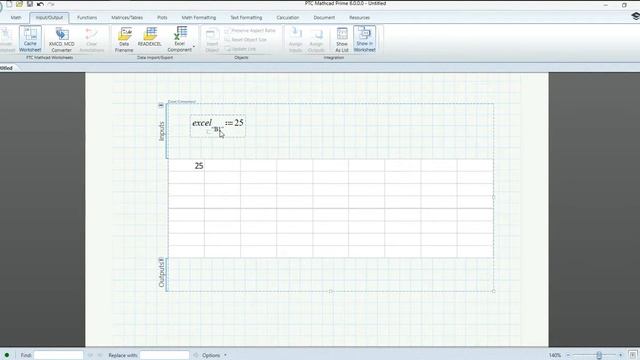Click the Excel Component caption label

tap(182, 101)
